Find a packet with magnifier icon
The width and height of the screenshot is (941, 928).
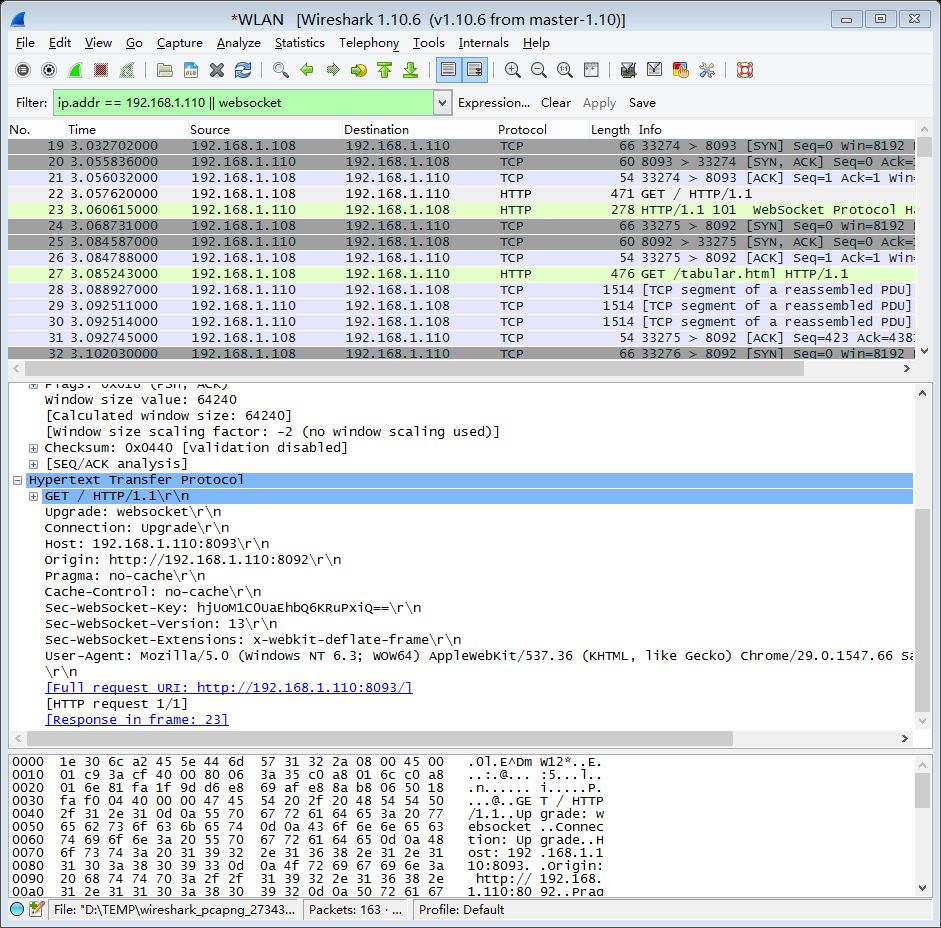click(280, 70)
